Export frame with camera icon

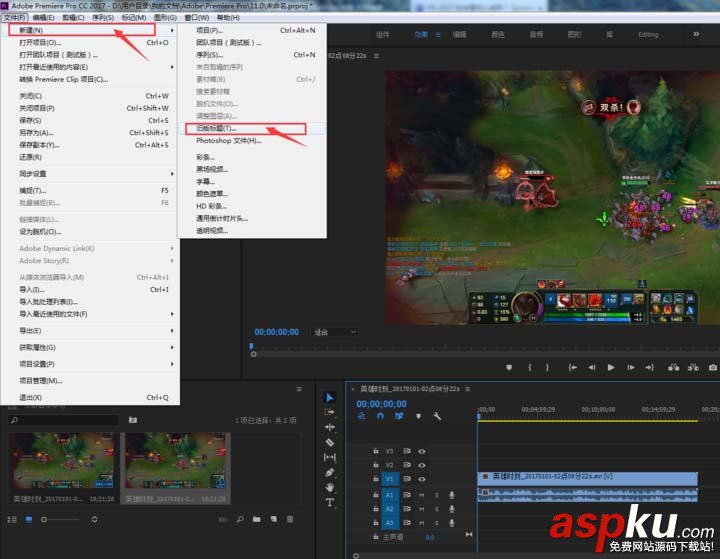(x=713, y=367)
